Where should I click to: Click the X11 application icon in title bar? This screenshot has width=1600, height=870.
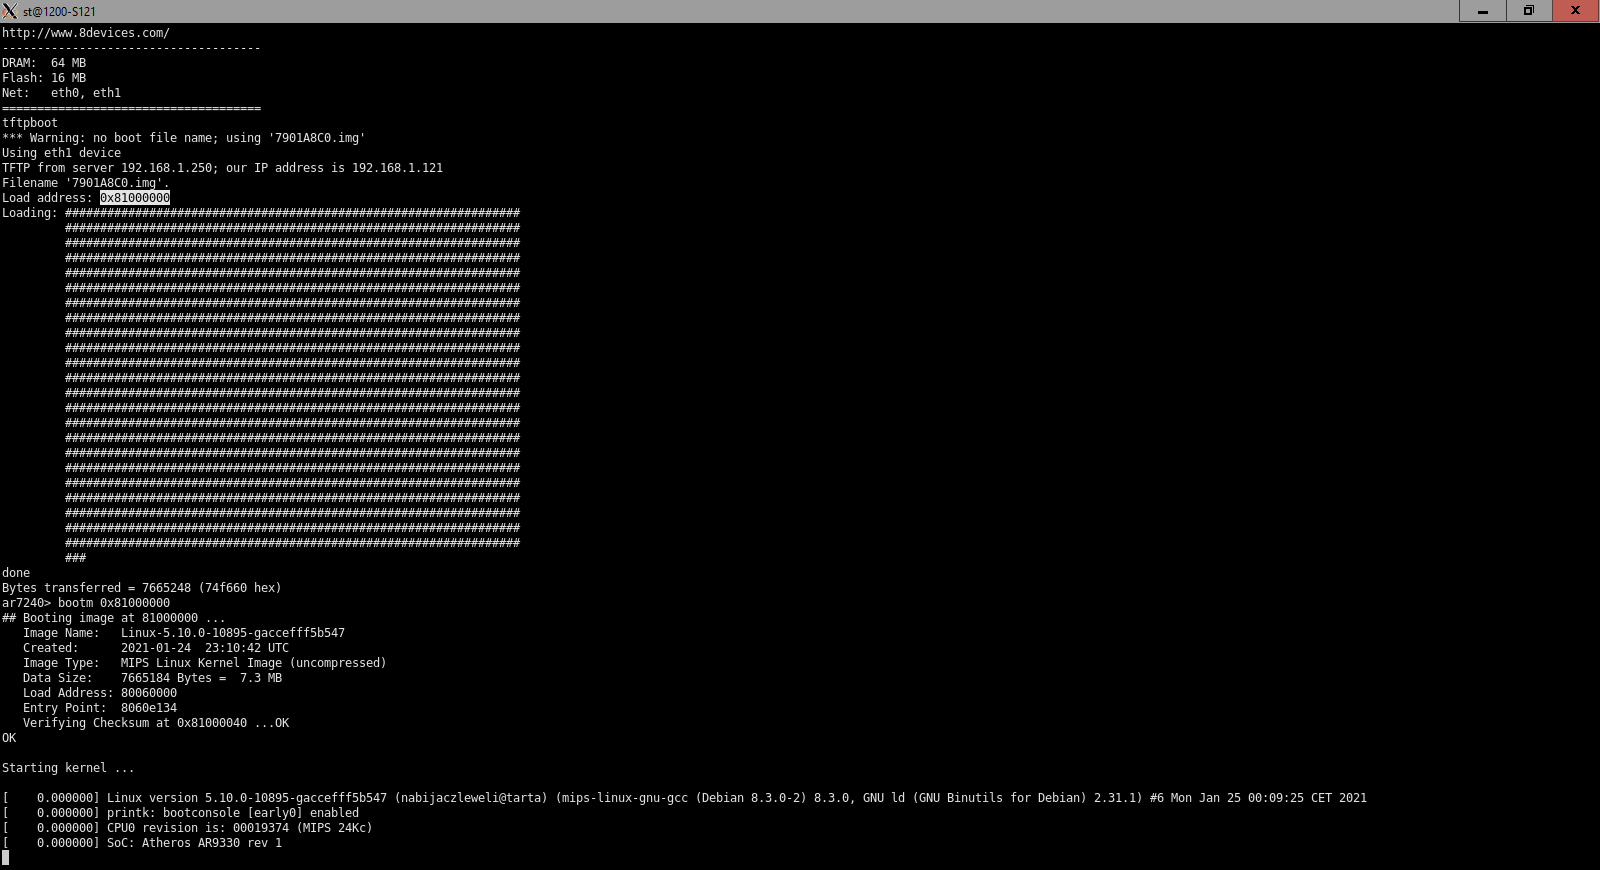point(10,11)
